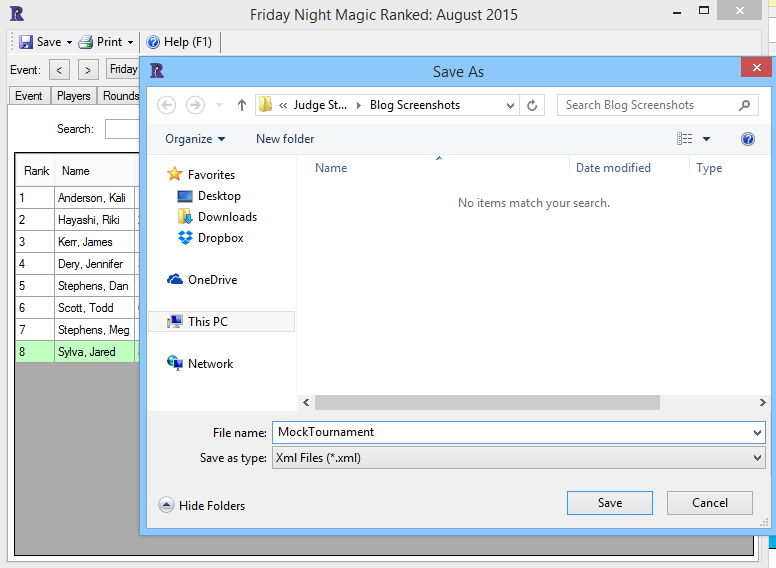776x568 pixels.
Task: Select Favorites in the navigation pane
Action: (x=201, y=175)
